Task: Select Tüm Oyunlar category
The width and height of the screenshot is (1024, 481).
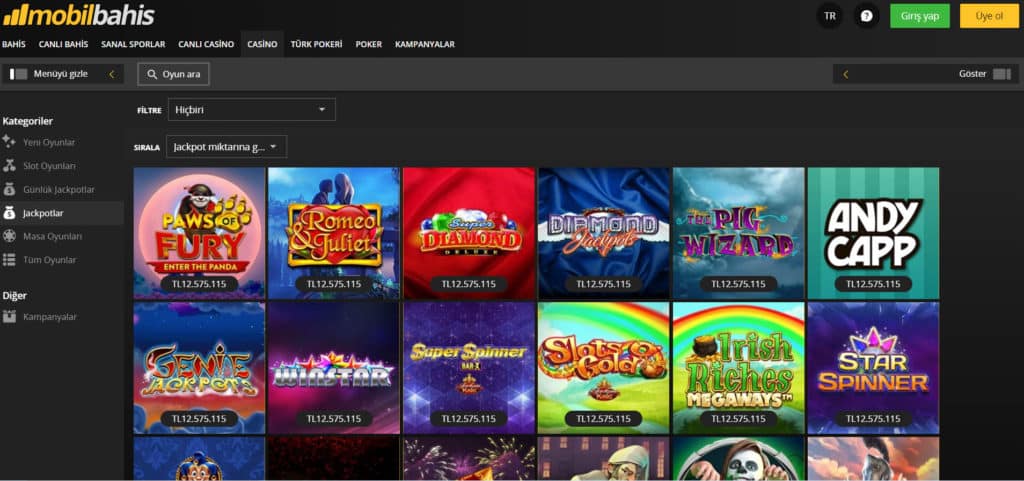Action: [50, 260]
